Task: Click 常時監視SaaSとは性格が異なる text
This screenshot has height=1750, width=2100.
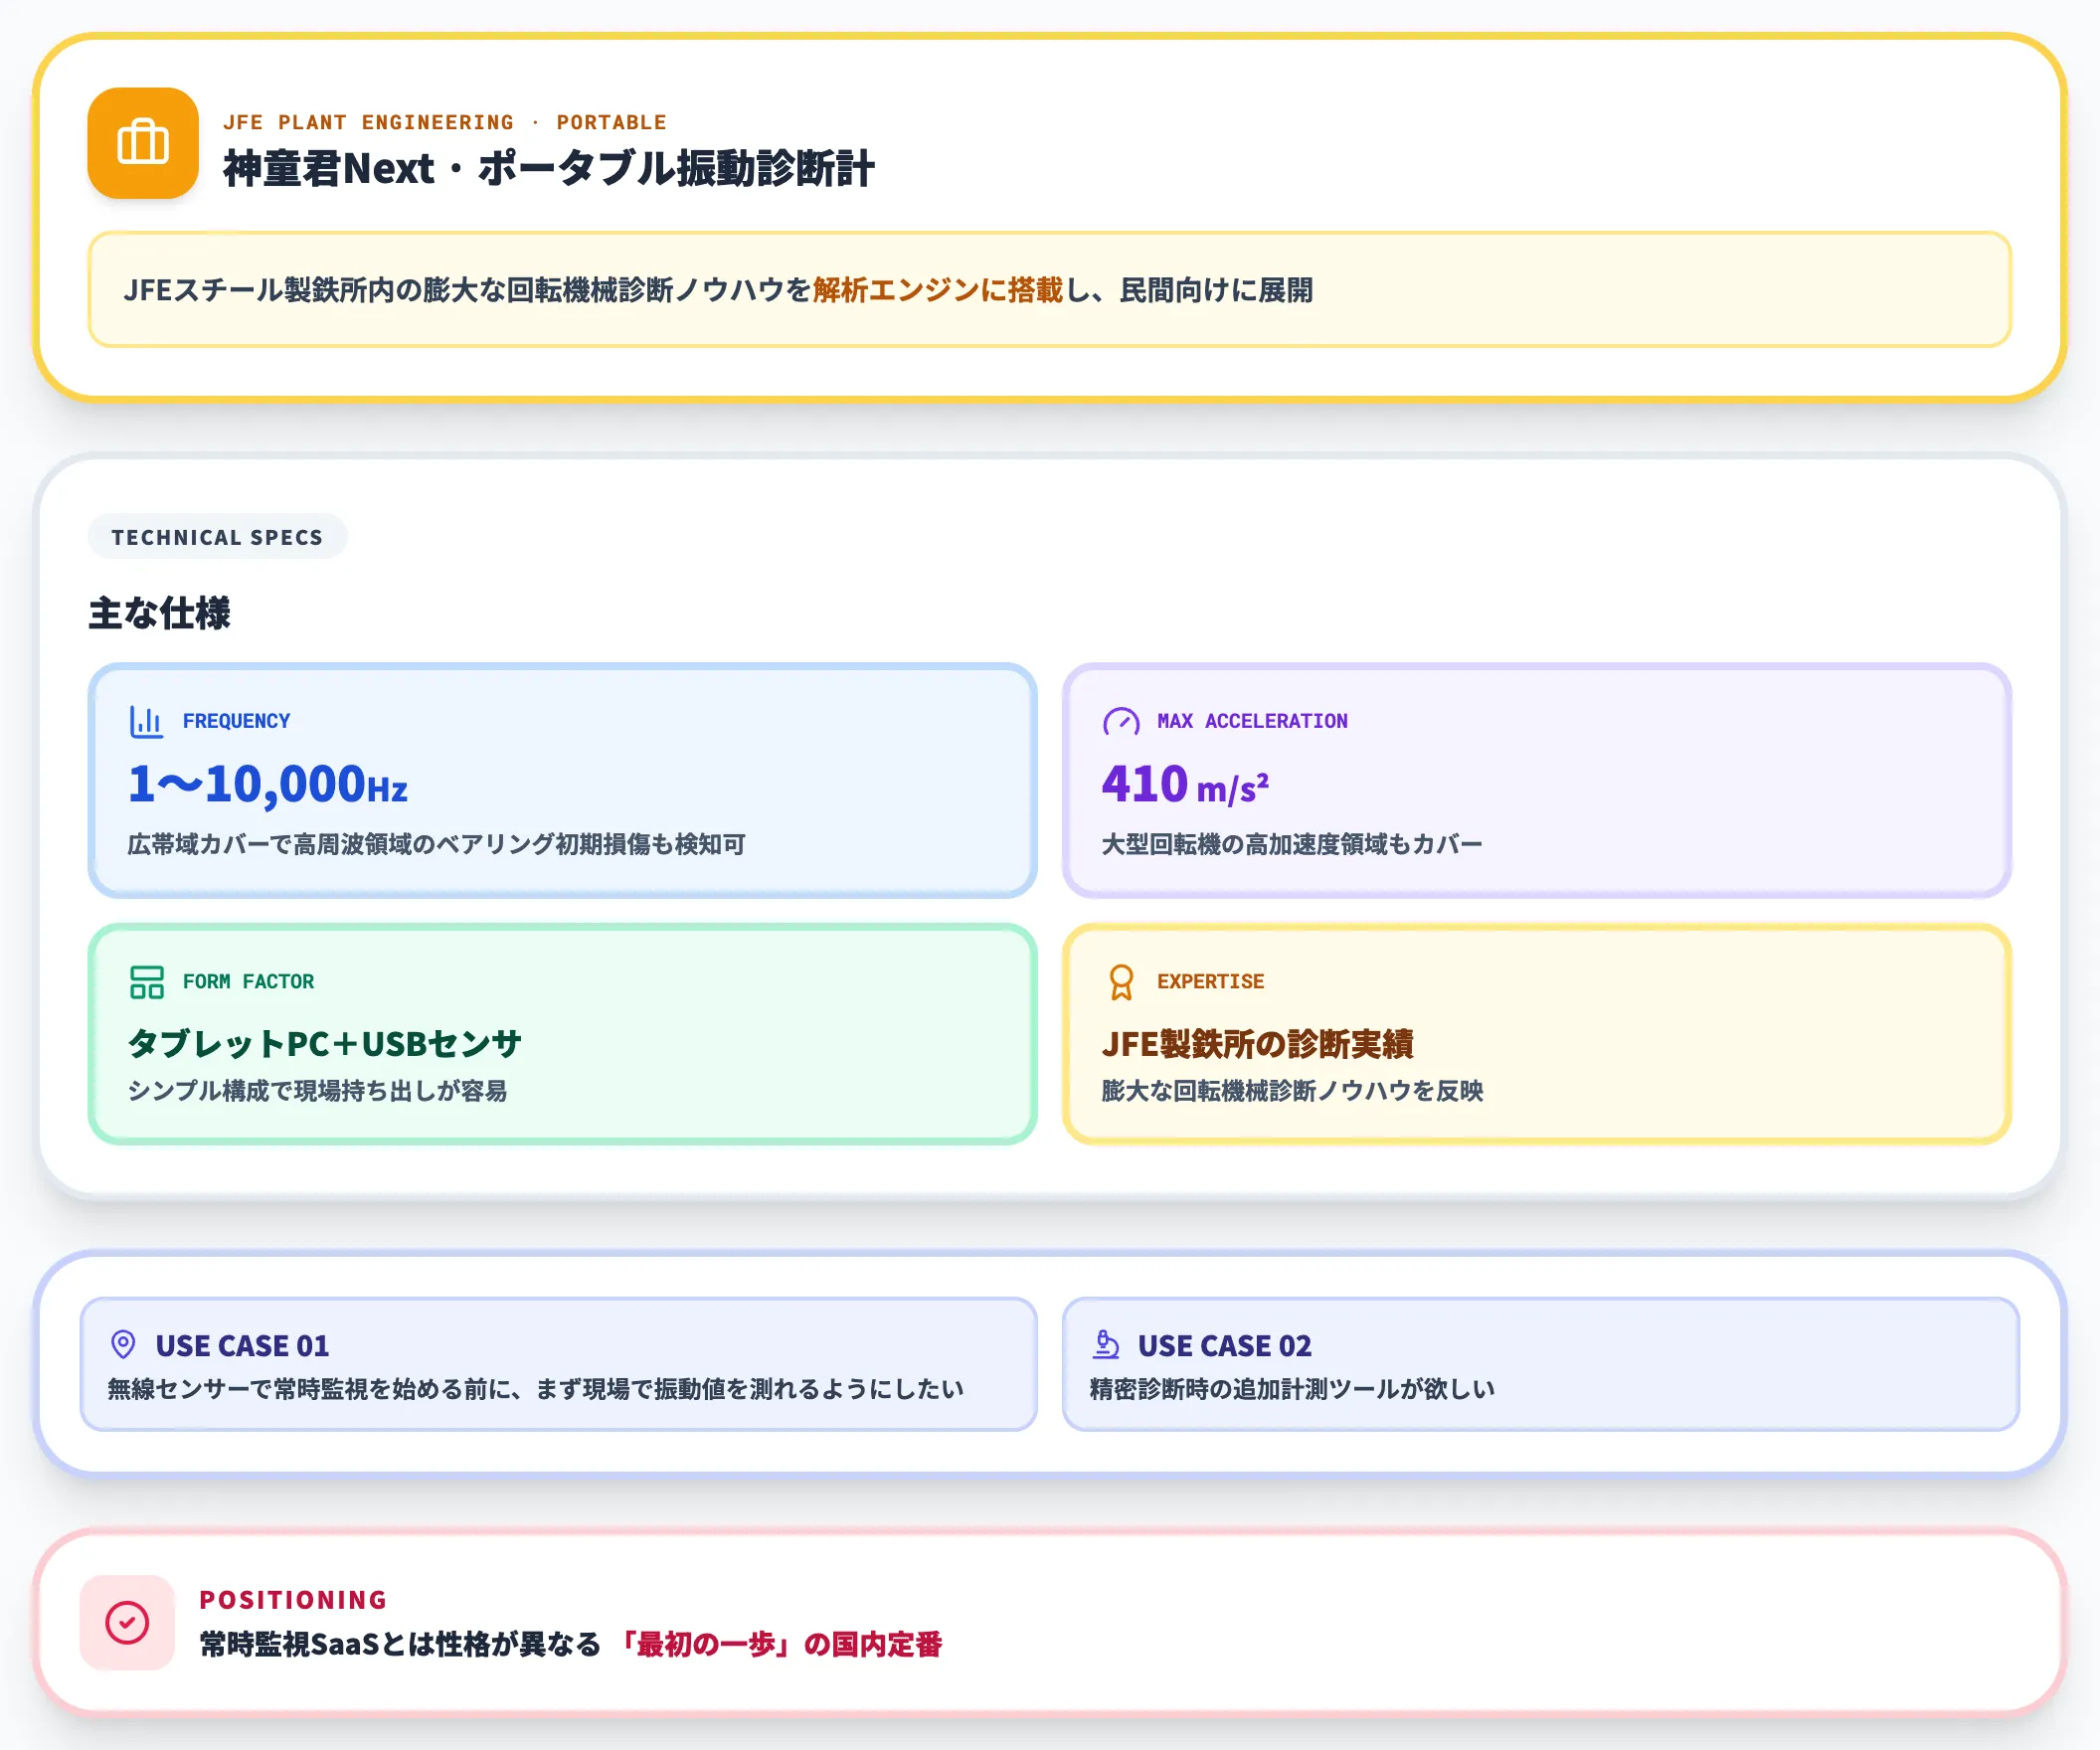Action: (400, 1644)
